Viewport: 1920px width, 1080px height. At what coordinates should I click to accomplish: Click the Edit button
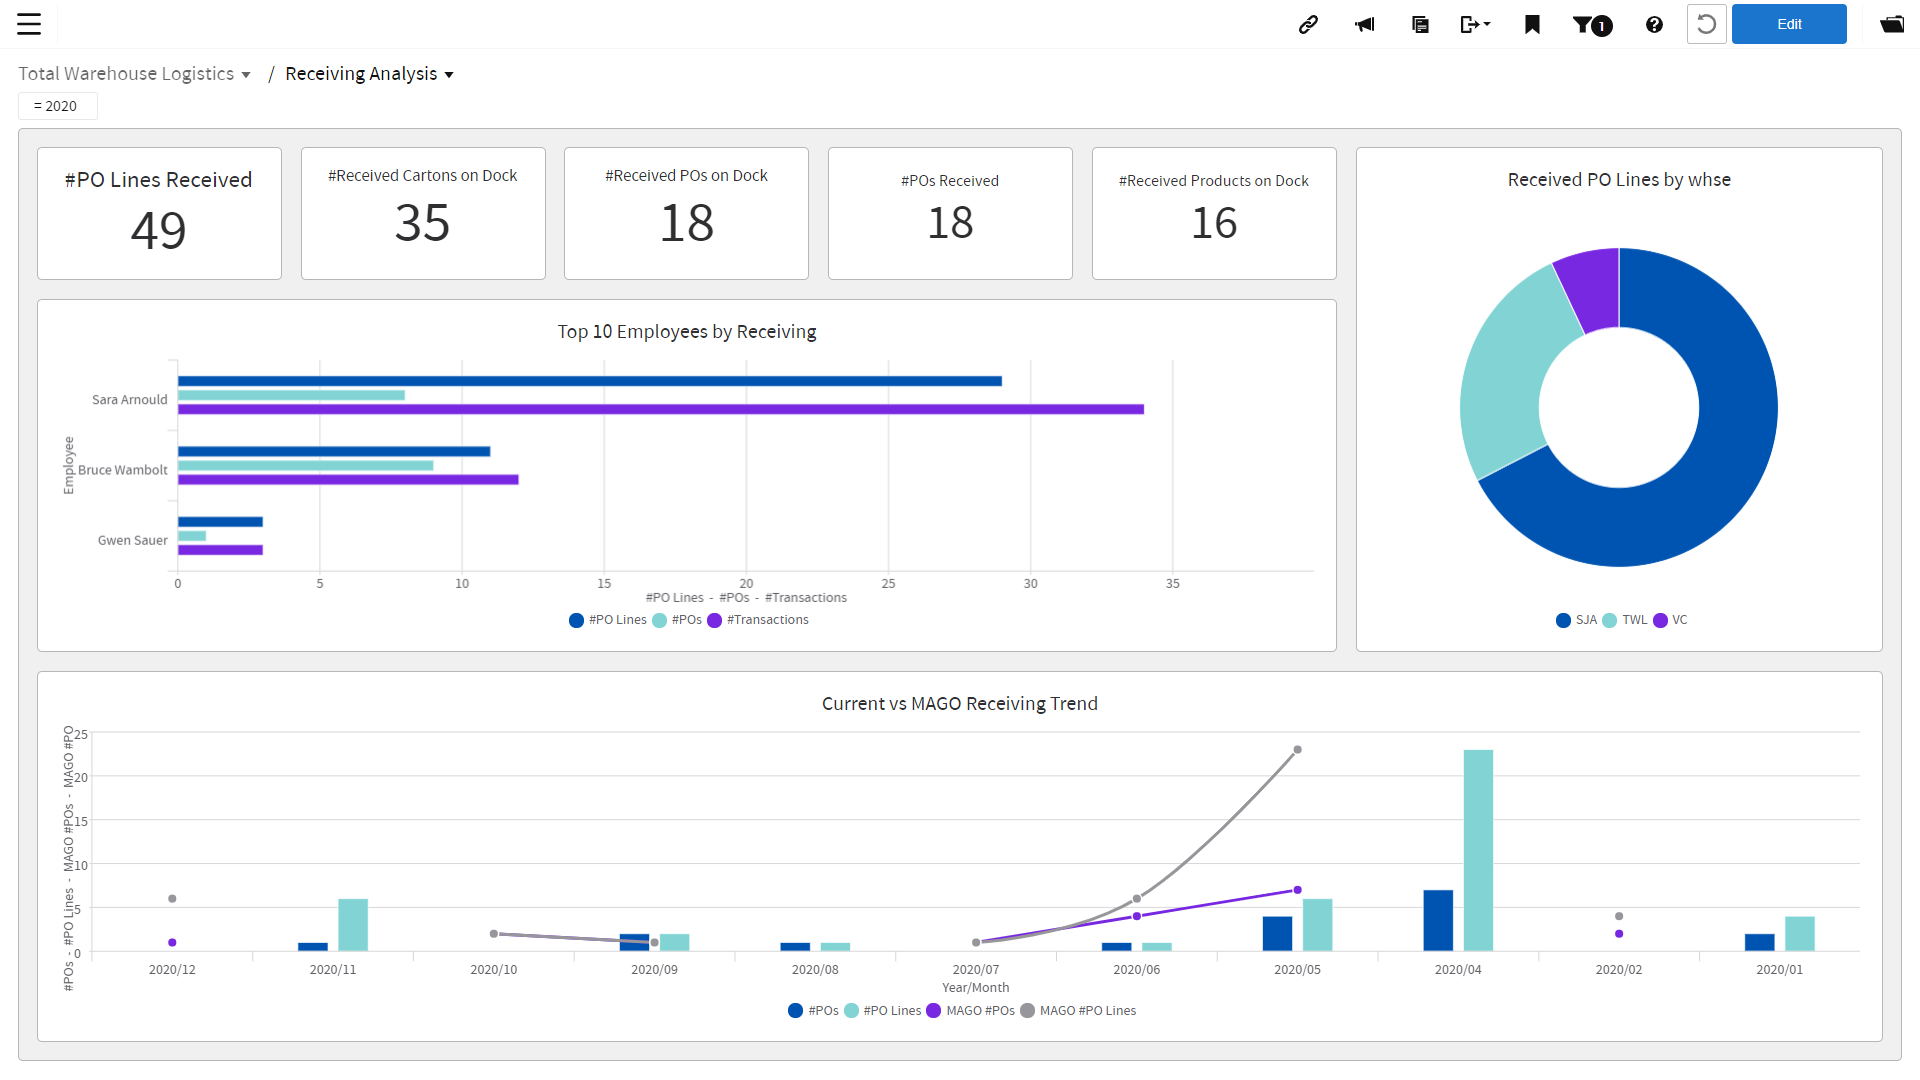1789,24
